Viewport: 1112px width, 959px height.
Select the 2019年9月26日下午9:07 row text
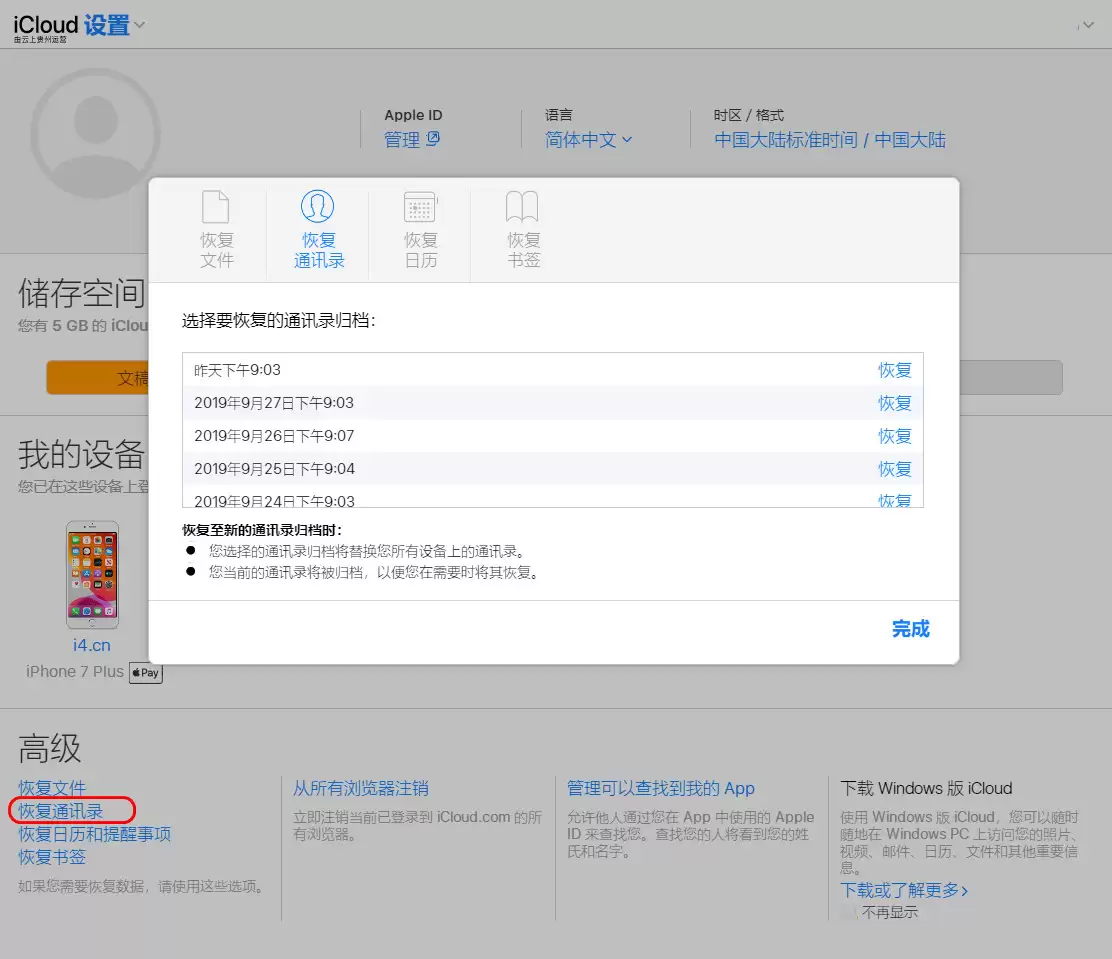pyautogui.click(x=274, y=436)
